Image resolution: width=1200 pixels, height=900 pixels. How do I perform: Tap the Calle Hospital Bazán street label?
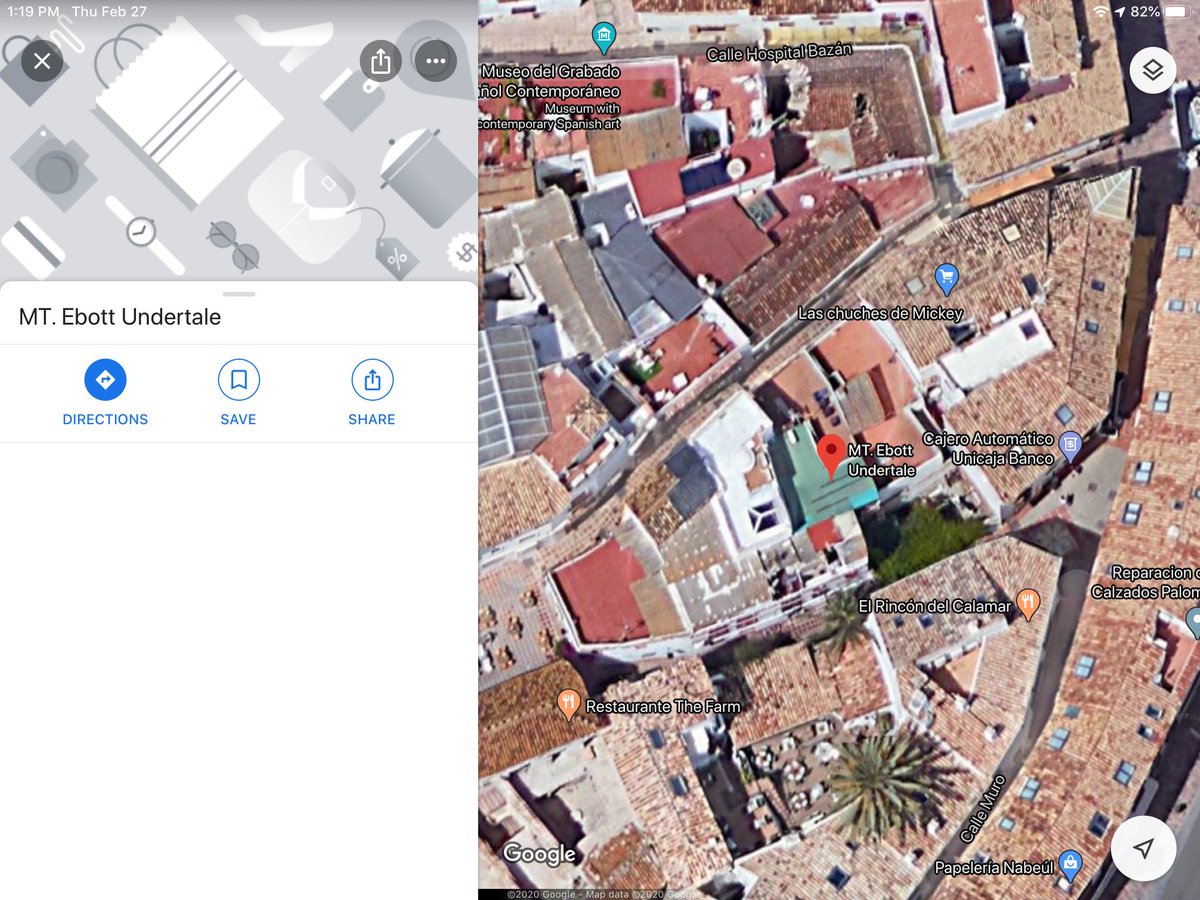pyautogui.click(x=779, y=54)
